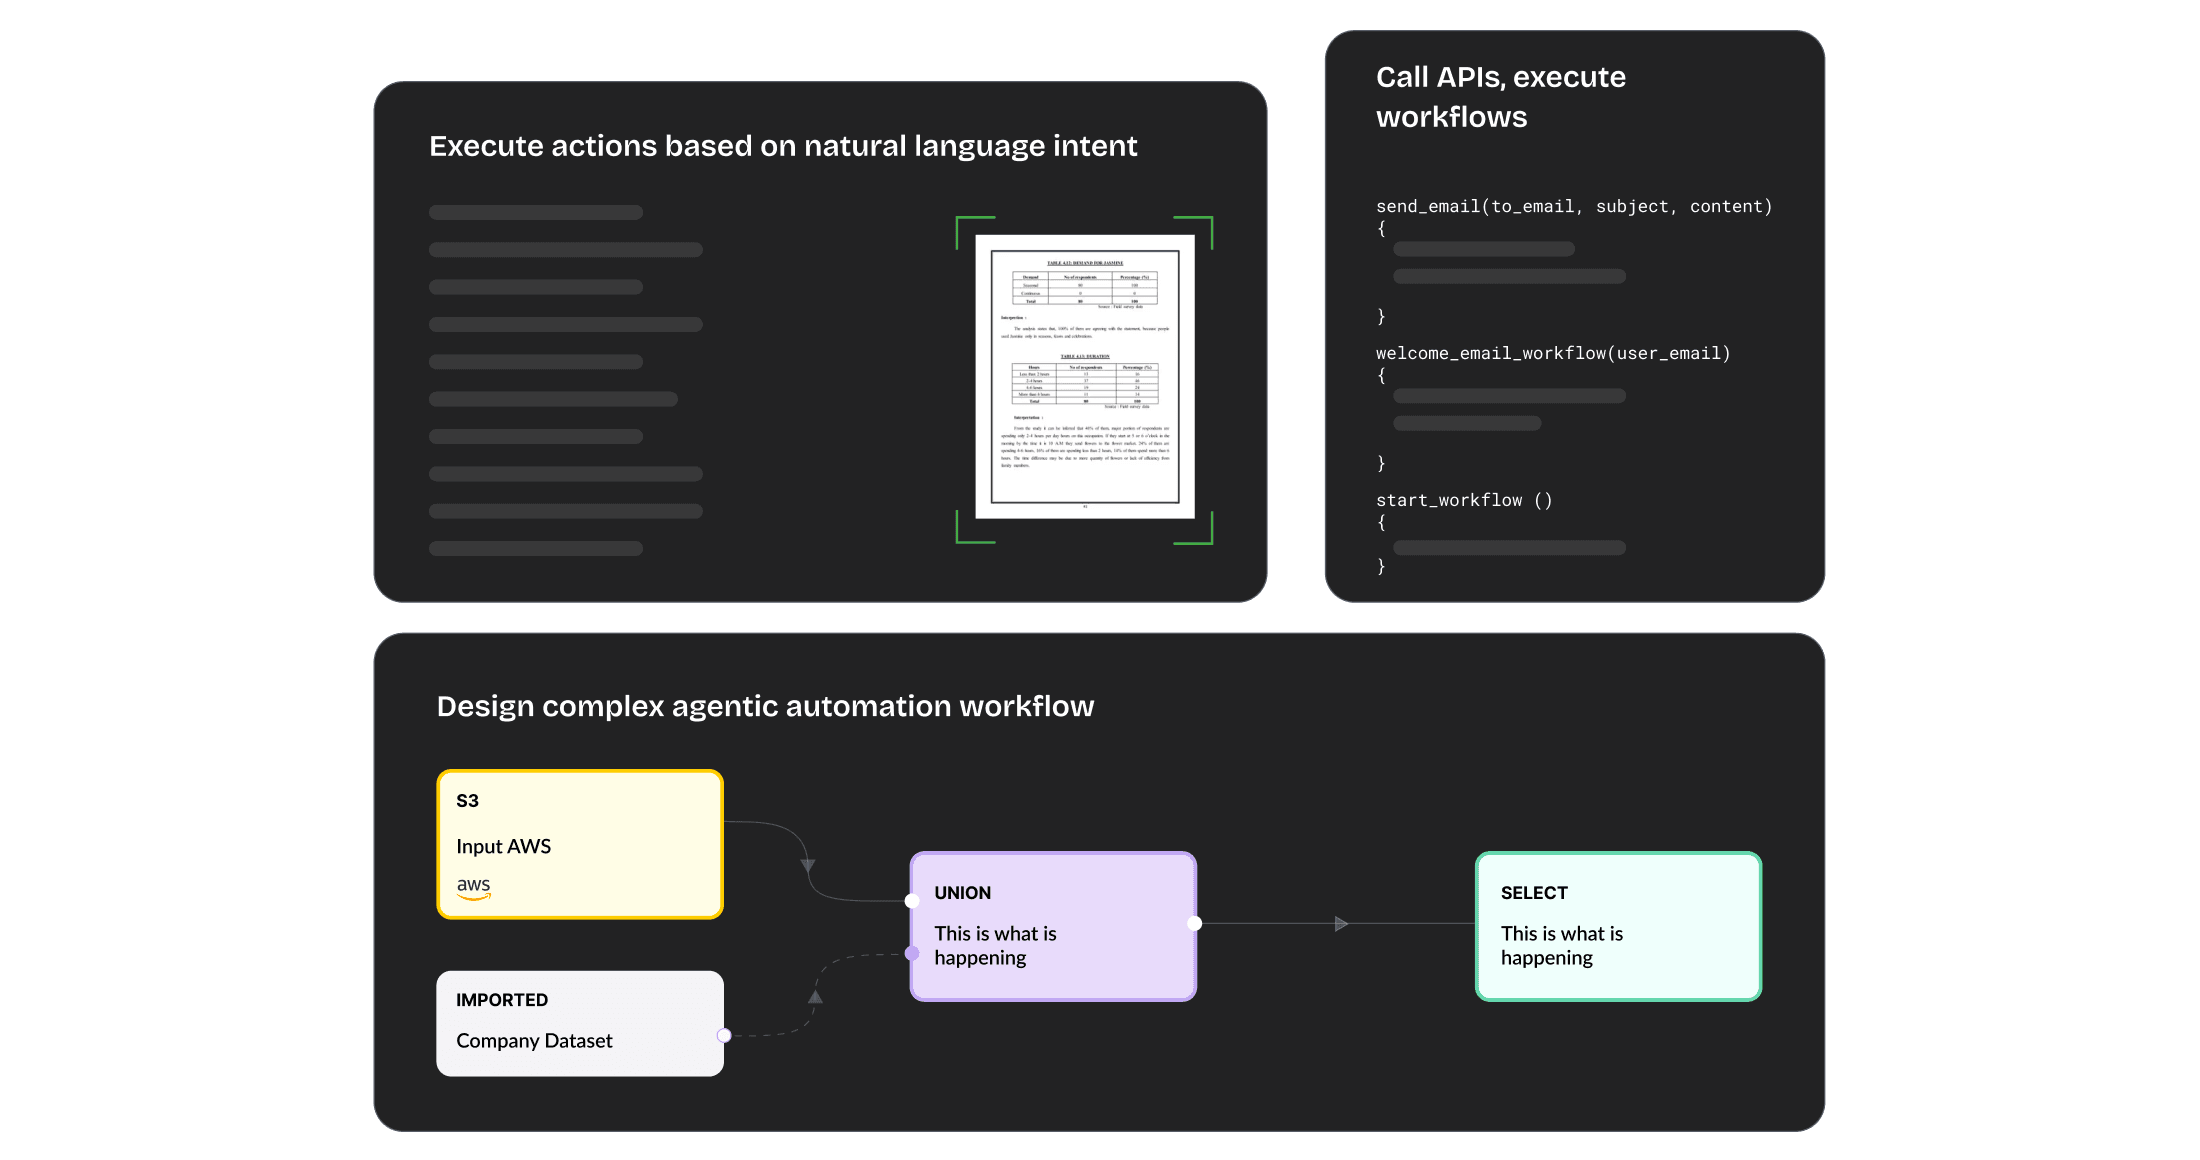This screenshot has width=2200, height=1160.
Task: Click the first gray placeholder bar in the left panel
Action: (535, 212)
